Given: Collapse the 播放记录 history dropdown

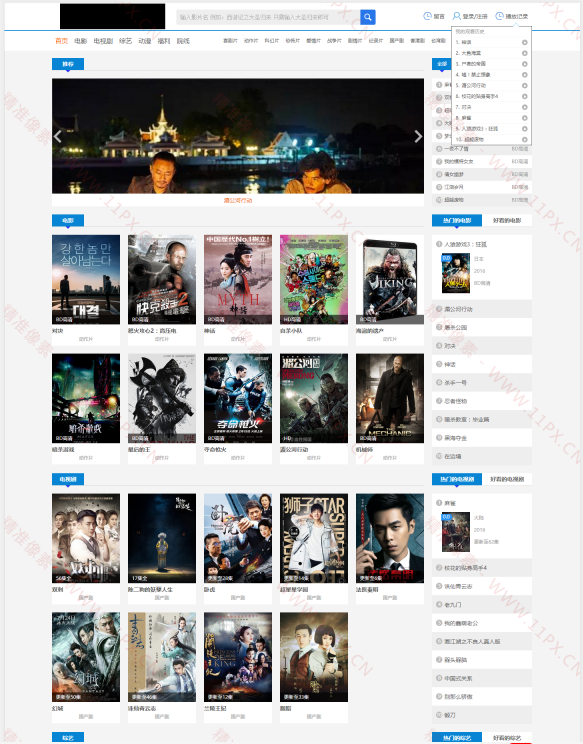Looking at the screenshot, I should pyautogui.click(x=512, y=16).
